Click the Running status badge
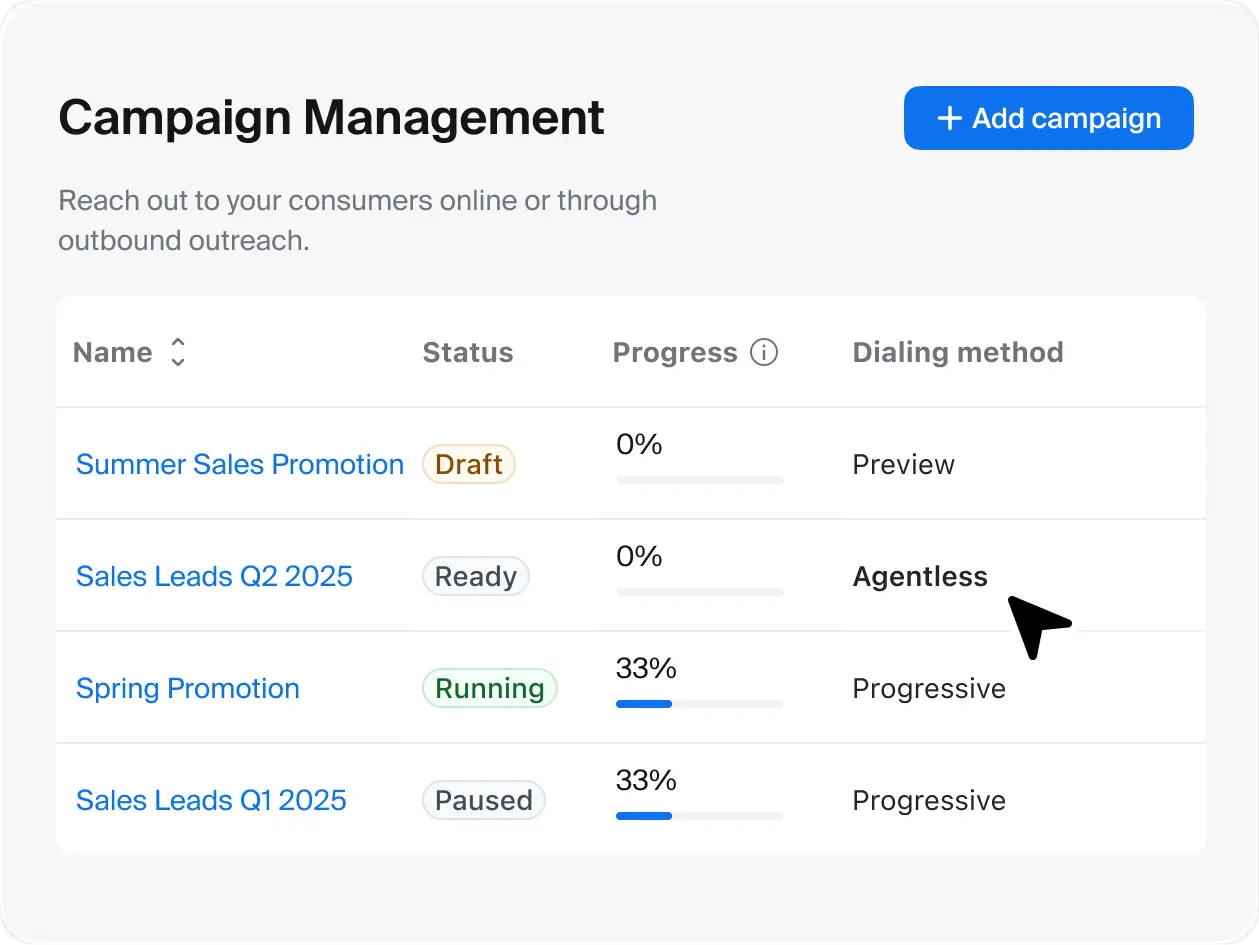This screenshot has height=945, width=1259. [489, 688]
